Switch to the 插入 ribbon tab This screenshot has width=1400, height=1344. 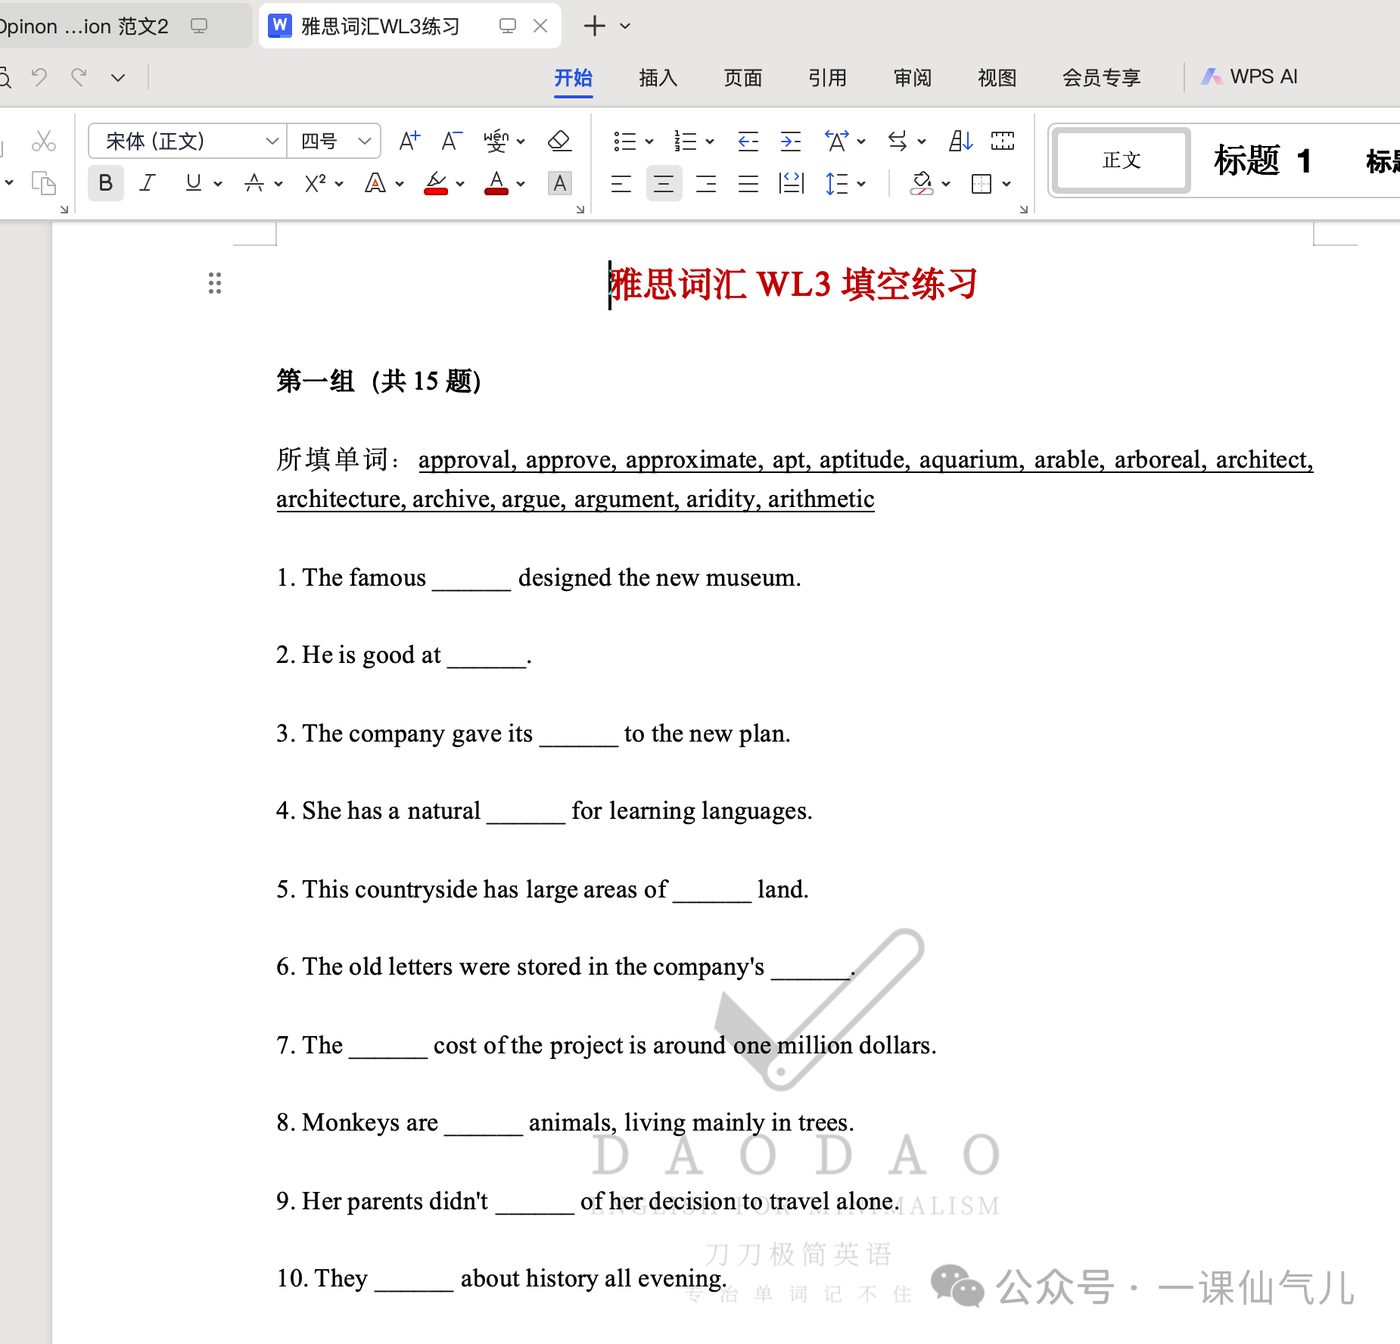coord(658,78)
